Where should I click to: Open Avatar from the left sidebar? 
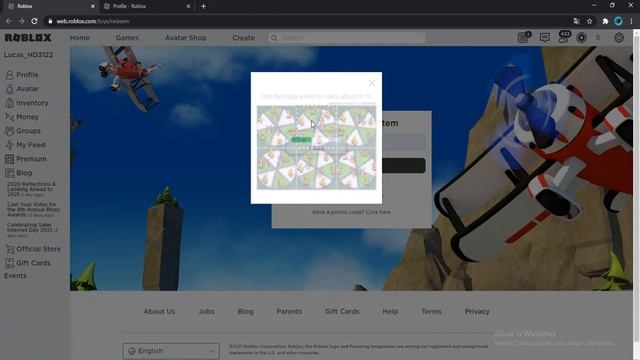coord(22,89)
